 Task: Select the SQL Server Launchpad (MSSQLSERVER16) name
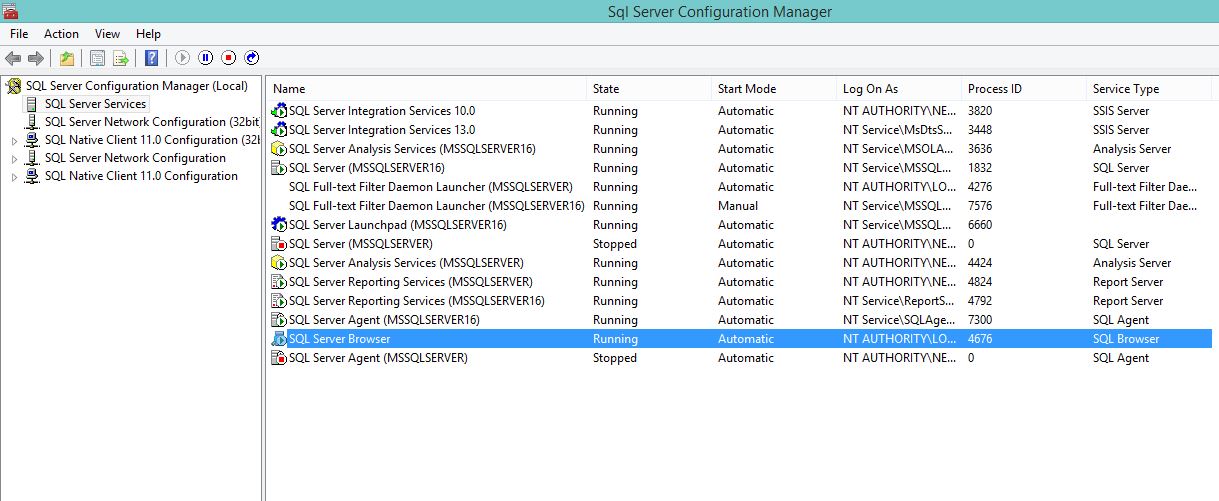coord(398,225)
